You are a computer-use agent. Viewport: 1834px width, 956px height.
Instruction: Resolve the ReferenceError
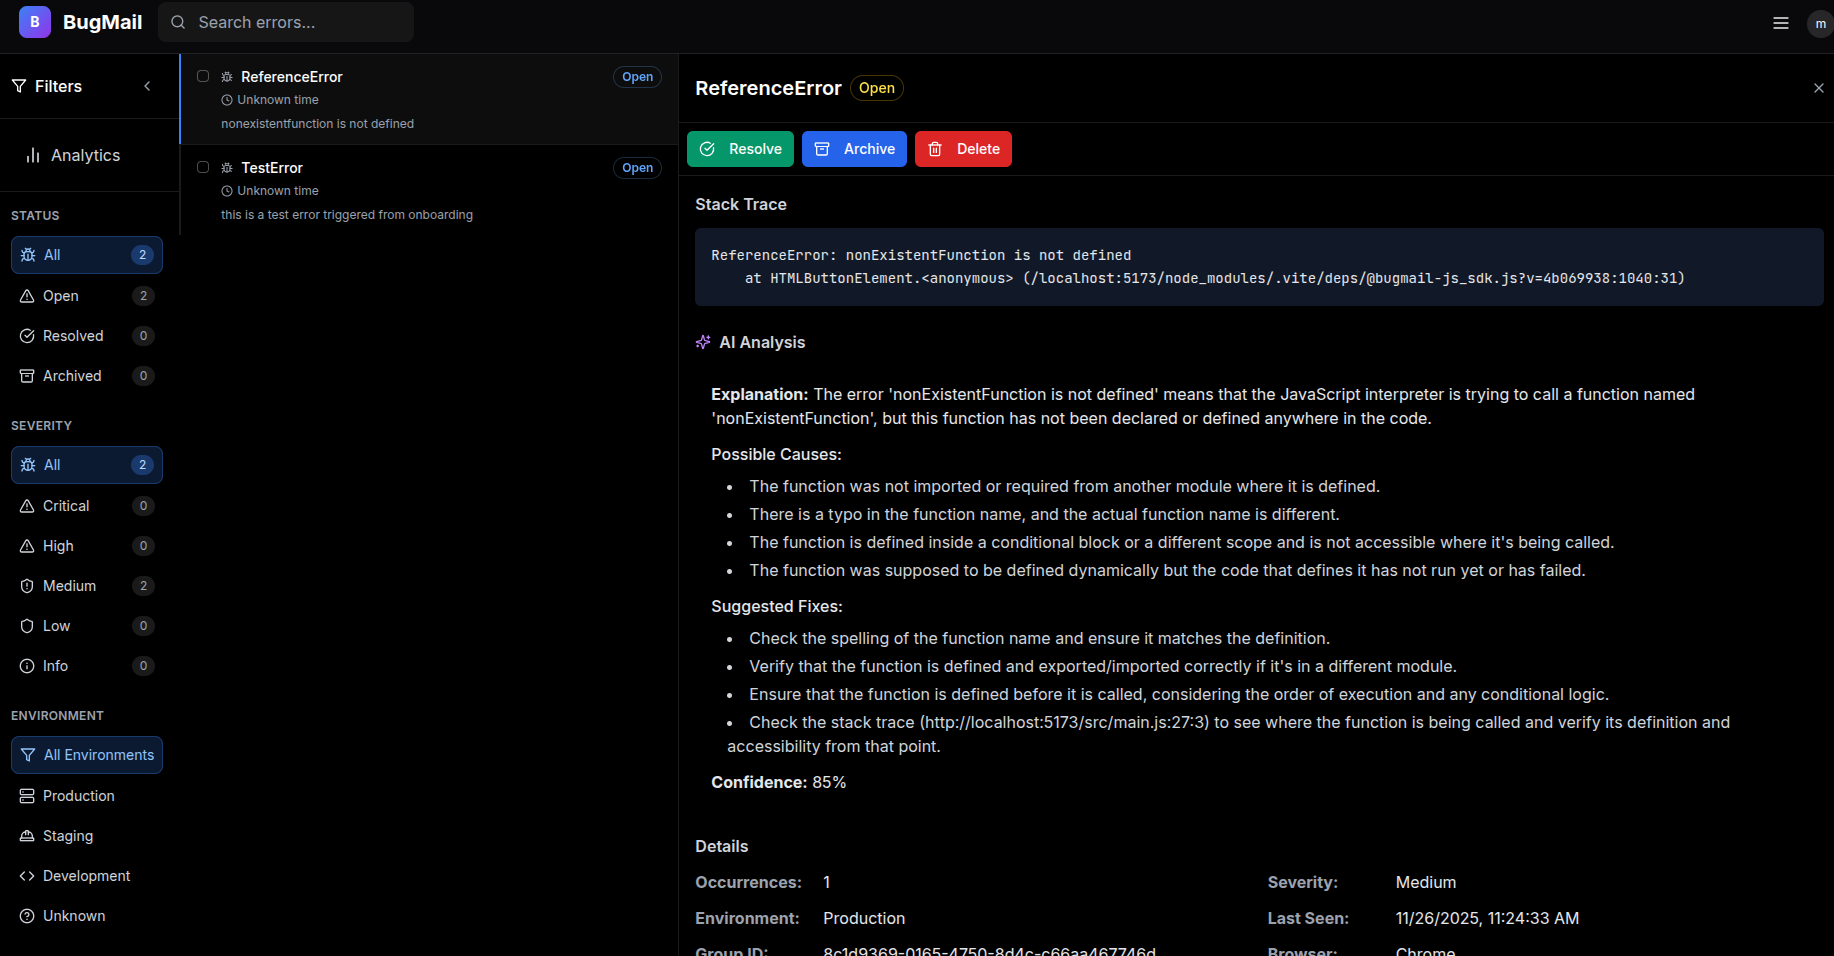[x=740, y=148]
